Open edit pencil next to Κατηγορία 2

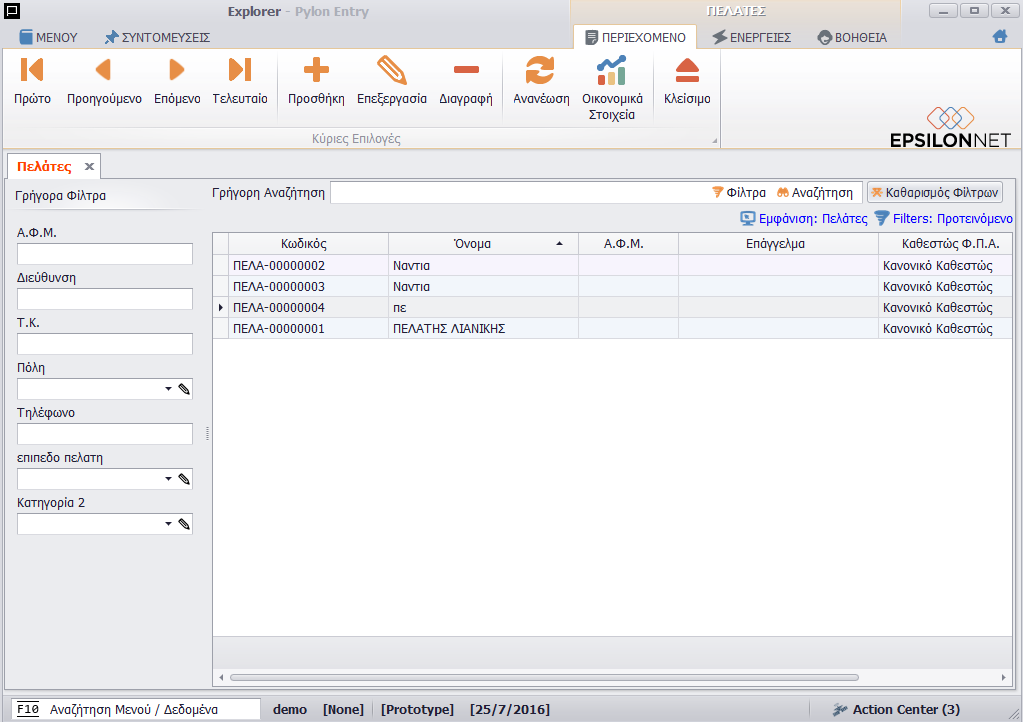click(184, 524)
